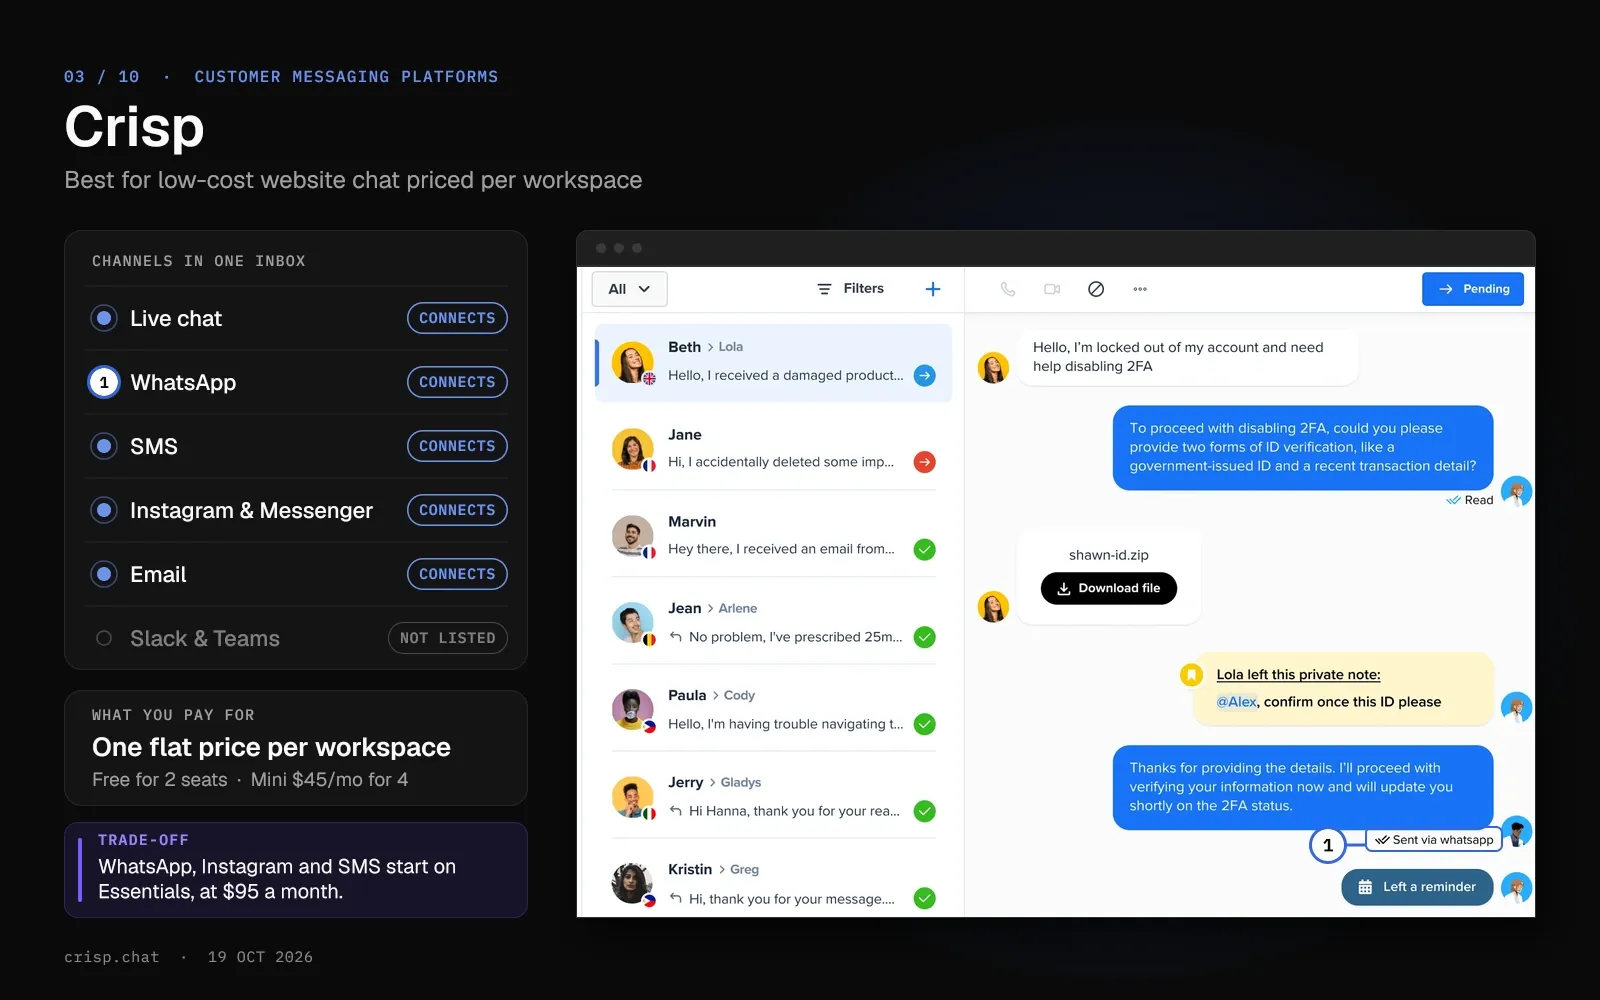This screenshot has width=1600, height=1000.
Task: Click the NOT LISTED badge for Slack & Teams
Action: (x=448, y=638)
